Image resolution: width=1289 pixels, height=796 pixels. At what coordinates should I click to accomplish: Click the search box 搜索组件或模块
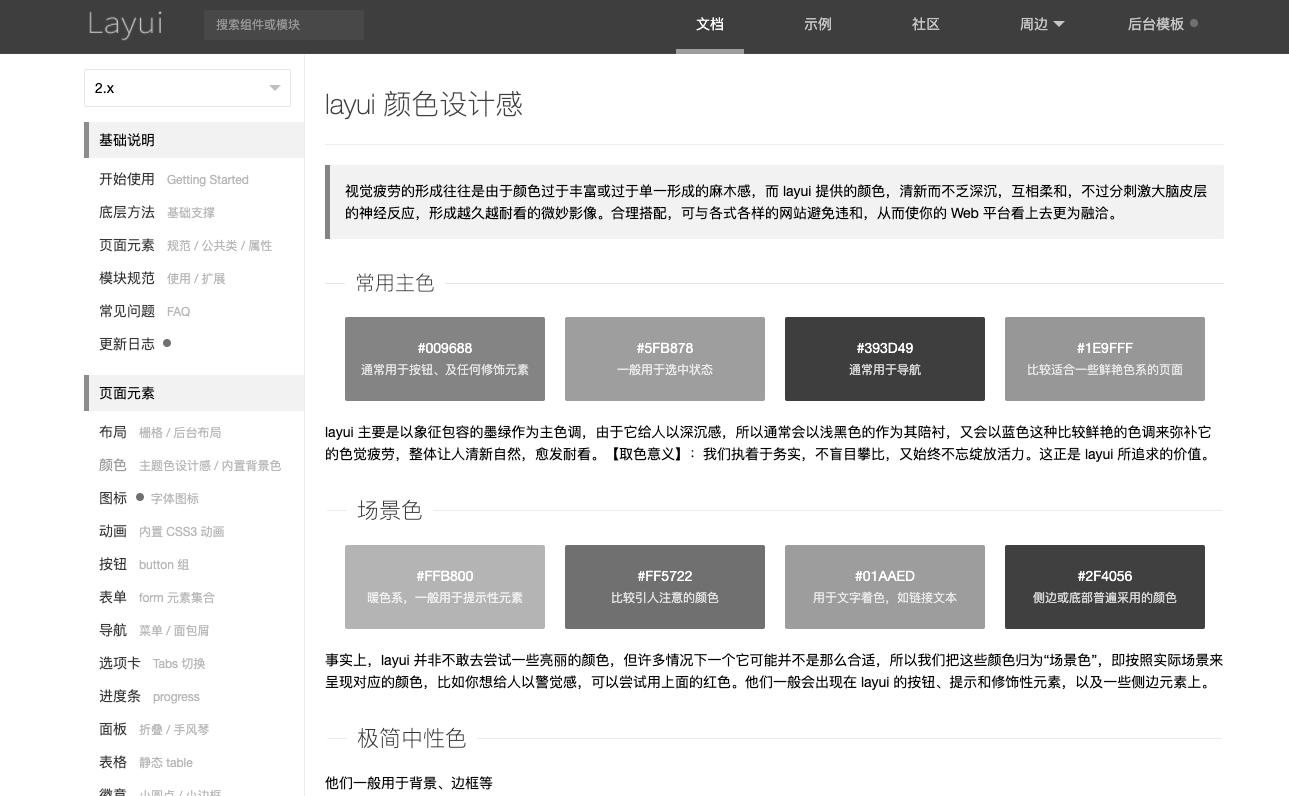284,25
